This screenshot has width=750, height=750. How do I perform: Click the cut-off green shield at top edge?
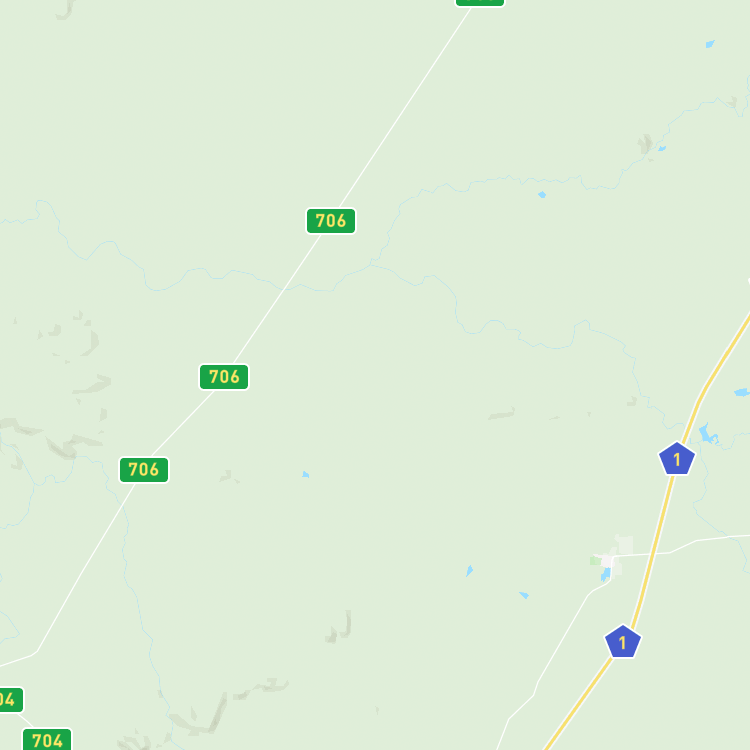point(480,2)
